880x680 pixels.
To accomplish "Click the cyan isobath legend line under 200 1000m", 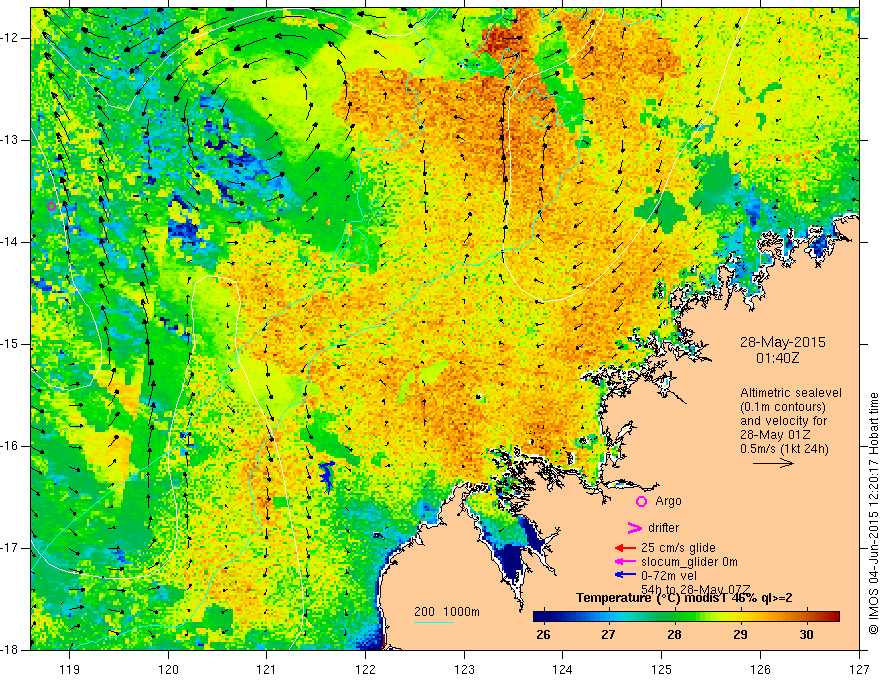I will 434,622.
